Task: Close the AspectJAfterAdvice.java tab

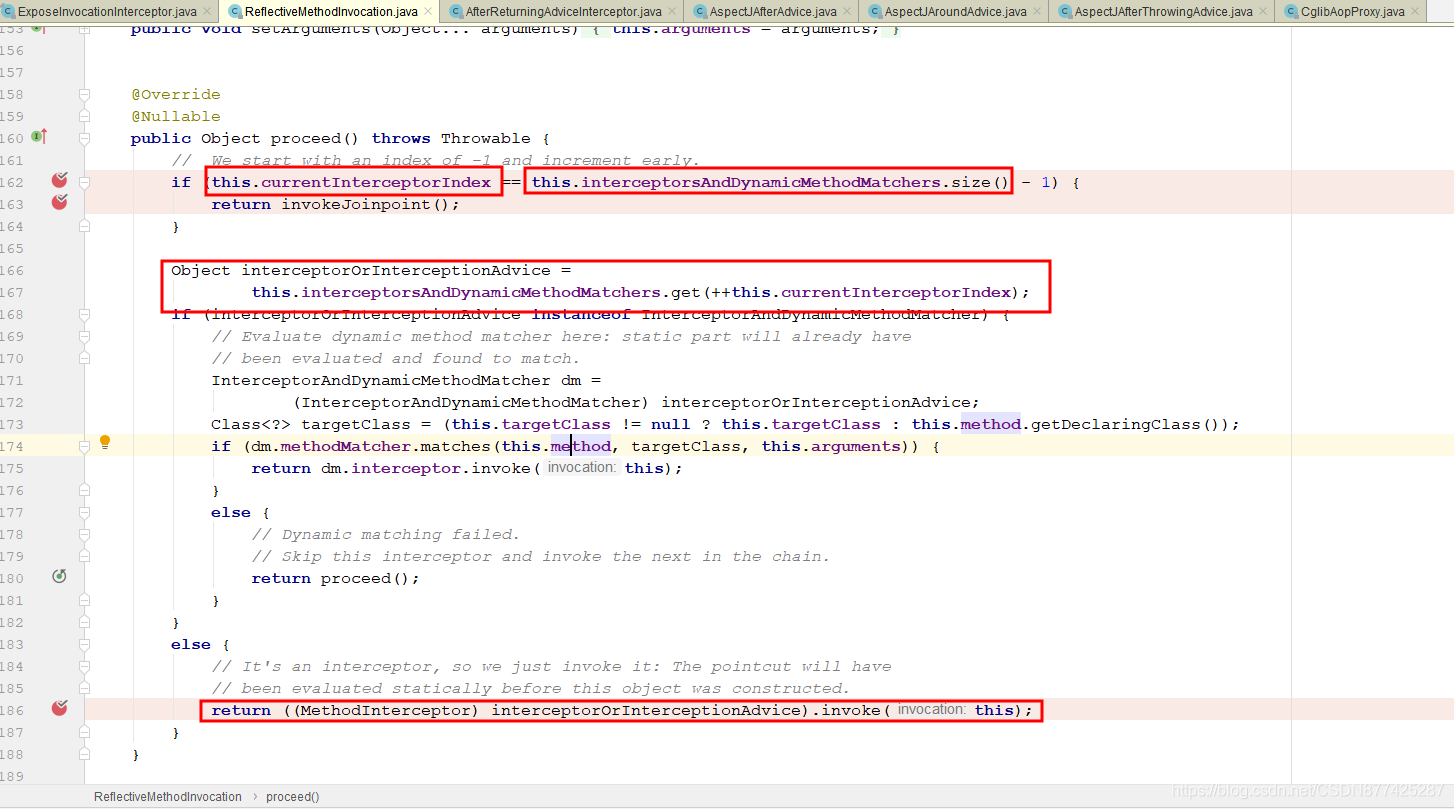Action: (847, 12)
